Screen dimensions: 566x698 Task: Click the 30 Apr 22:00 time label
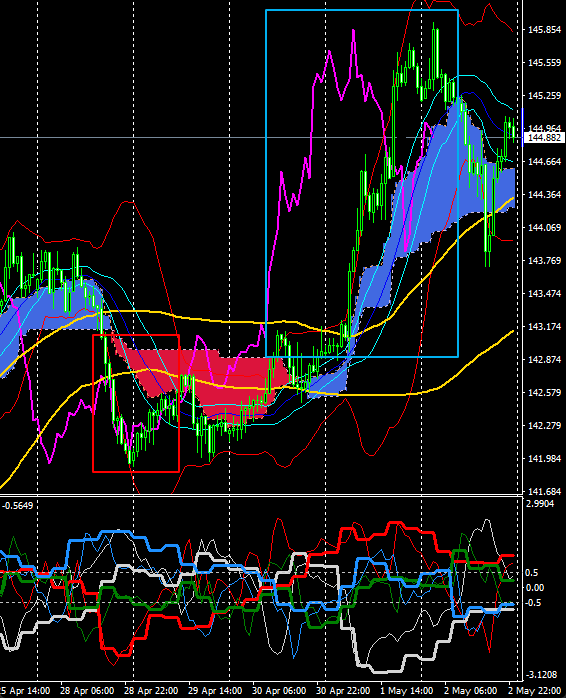point(343,691)
